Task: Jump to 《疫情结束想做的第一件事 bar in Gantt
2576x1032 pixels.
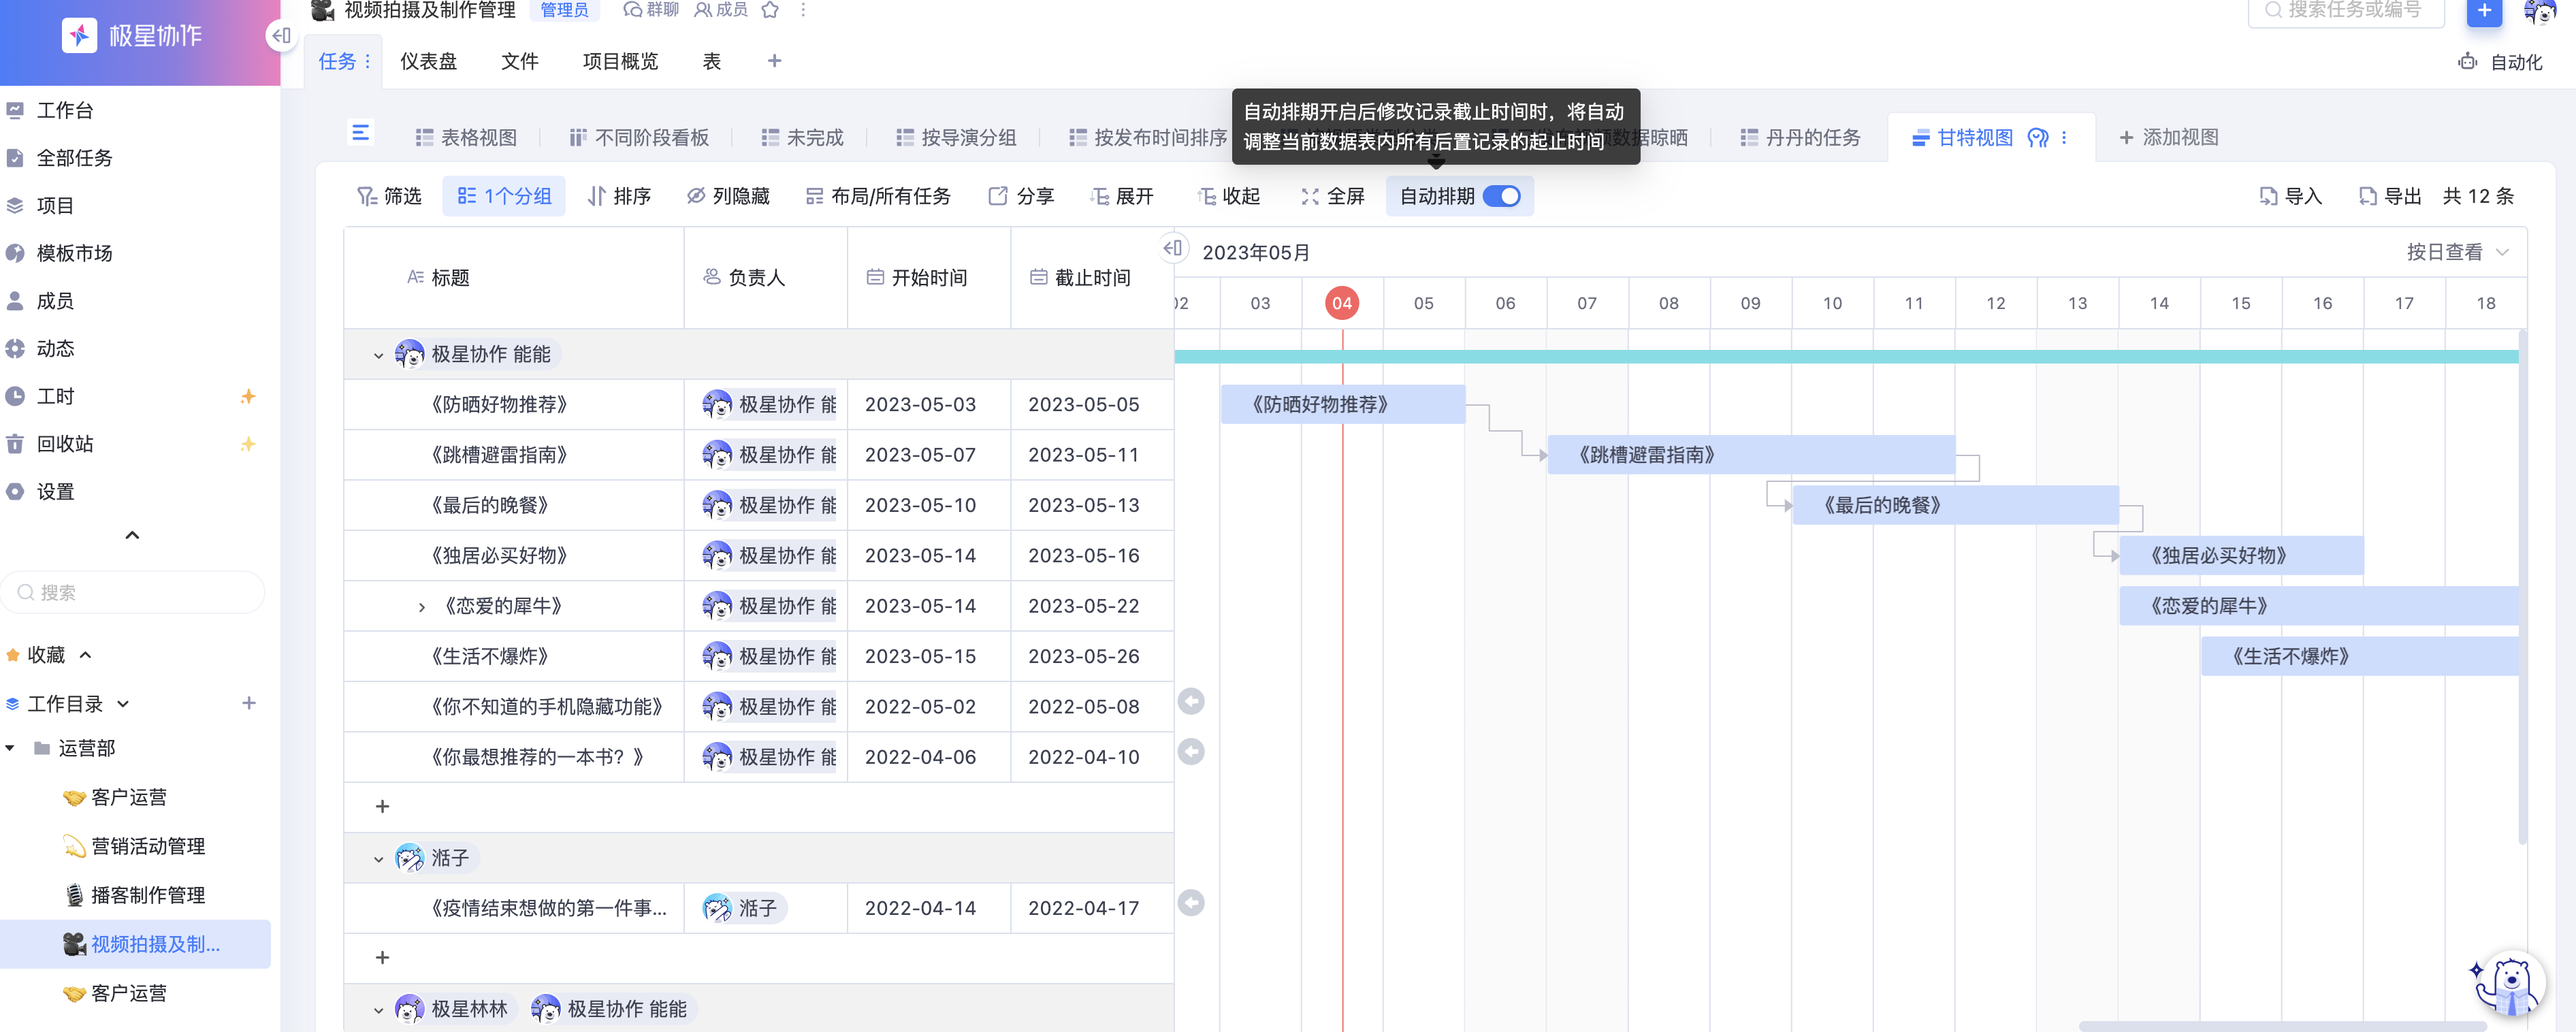Action: pos(1191,903)
